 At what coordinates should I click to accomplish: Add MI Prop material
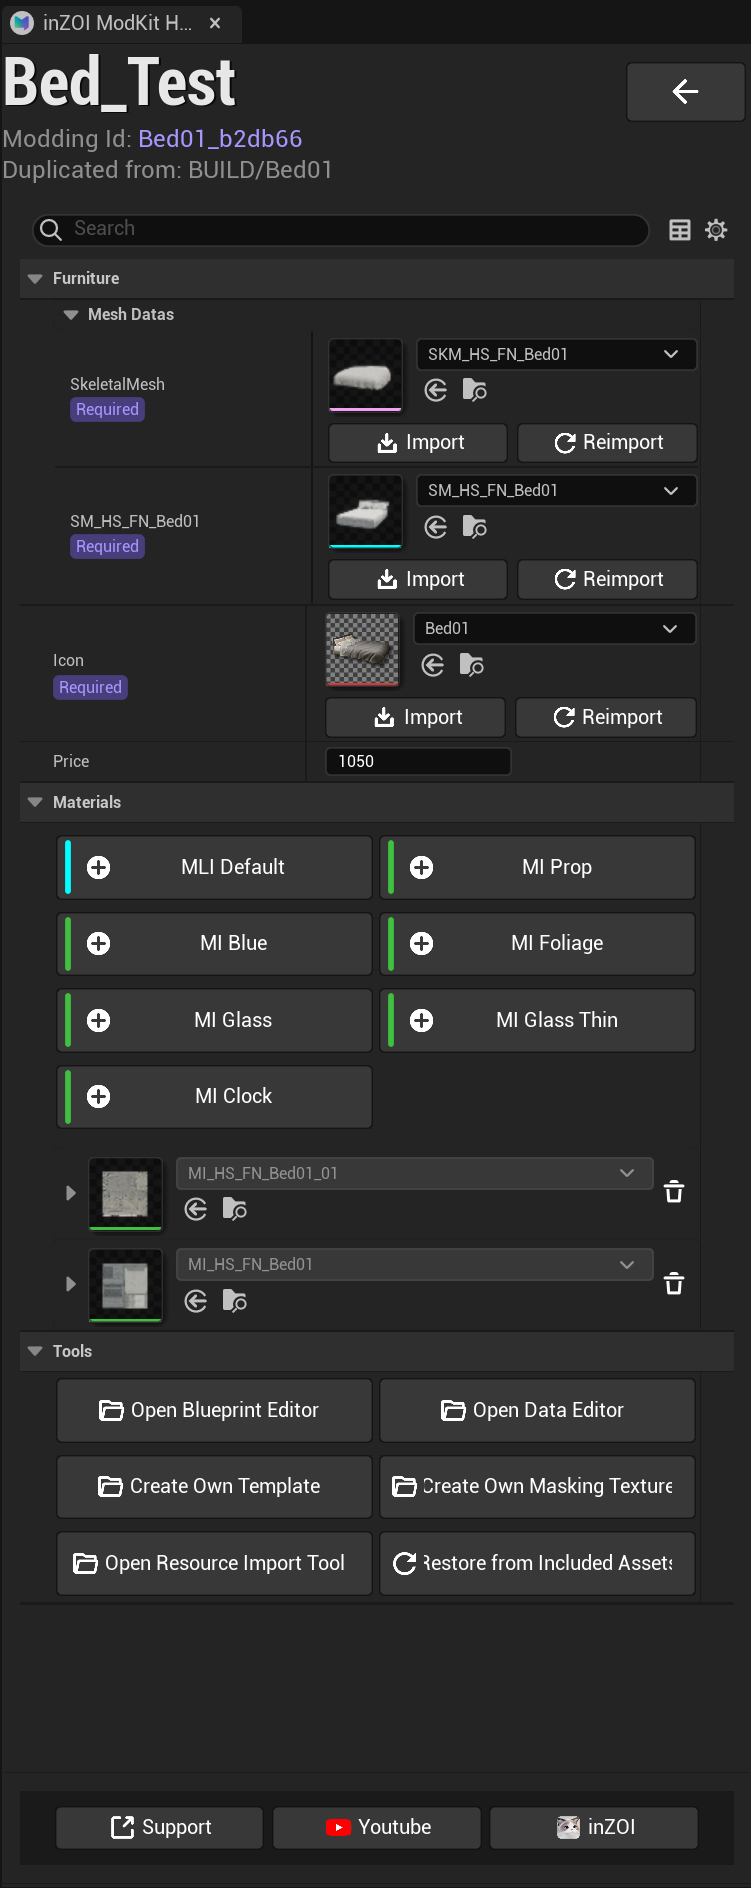pyautogui.click(x=538, y=867)
